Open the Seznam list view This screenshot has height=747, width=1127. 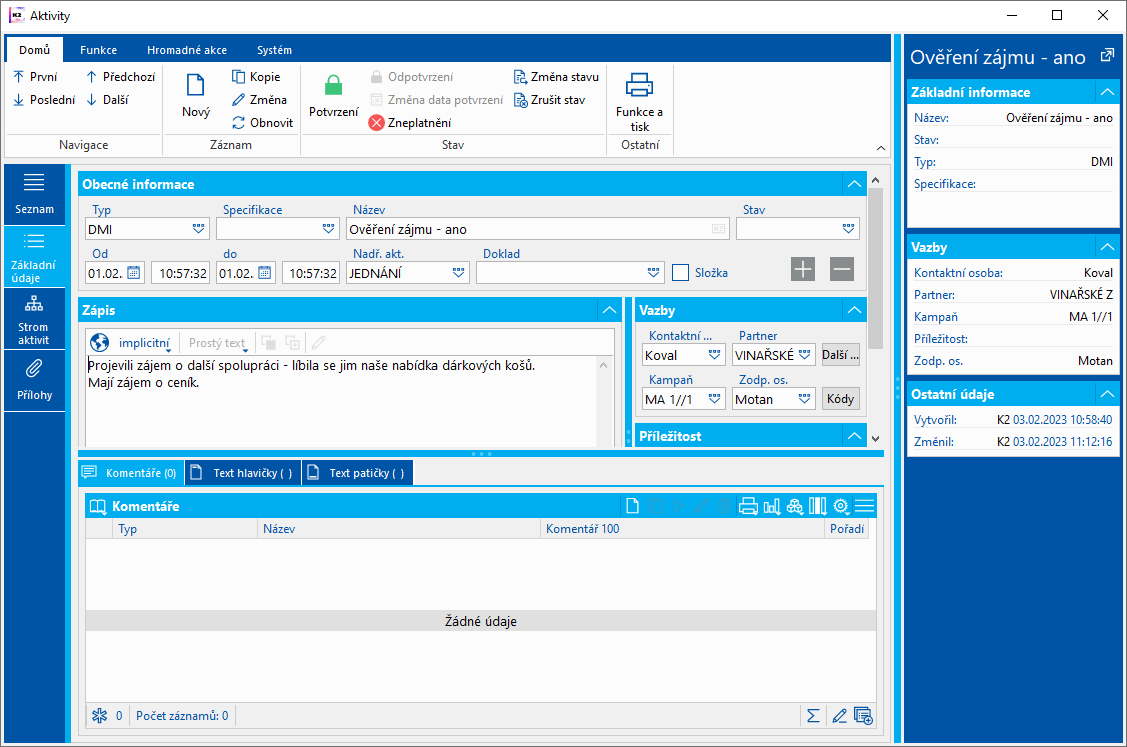tap(34, 194)
